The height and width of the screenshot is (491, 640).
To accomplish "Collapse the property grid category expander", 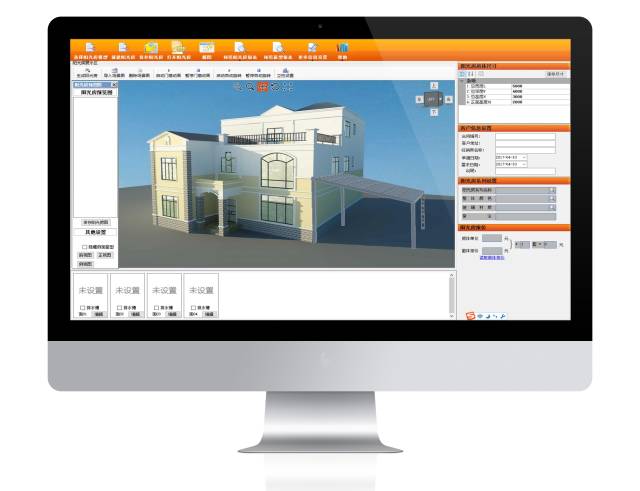I will (x=462, y=81).
